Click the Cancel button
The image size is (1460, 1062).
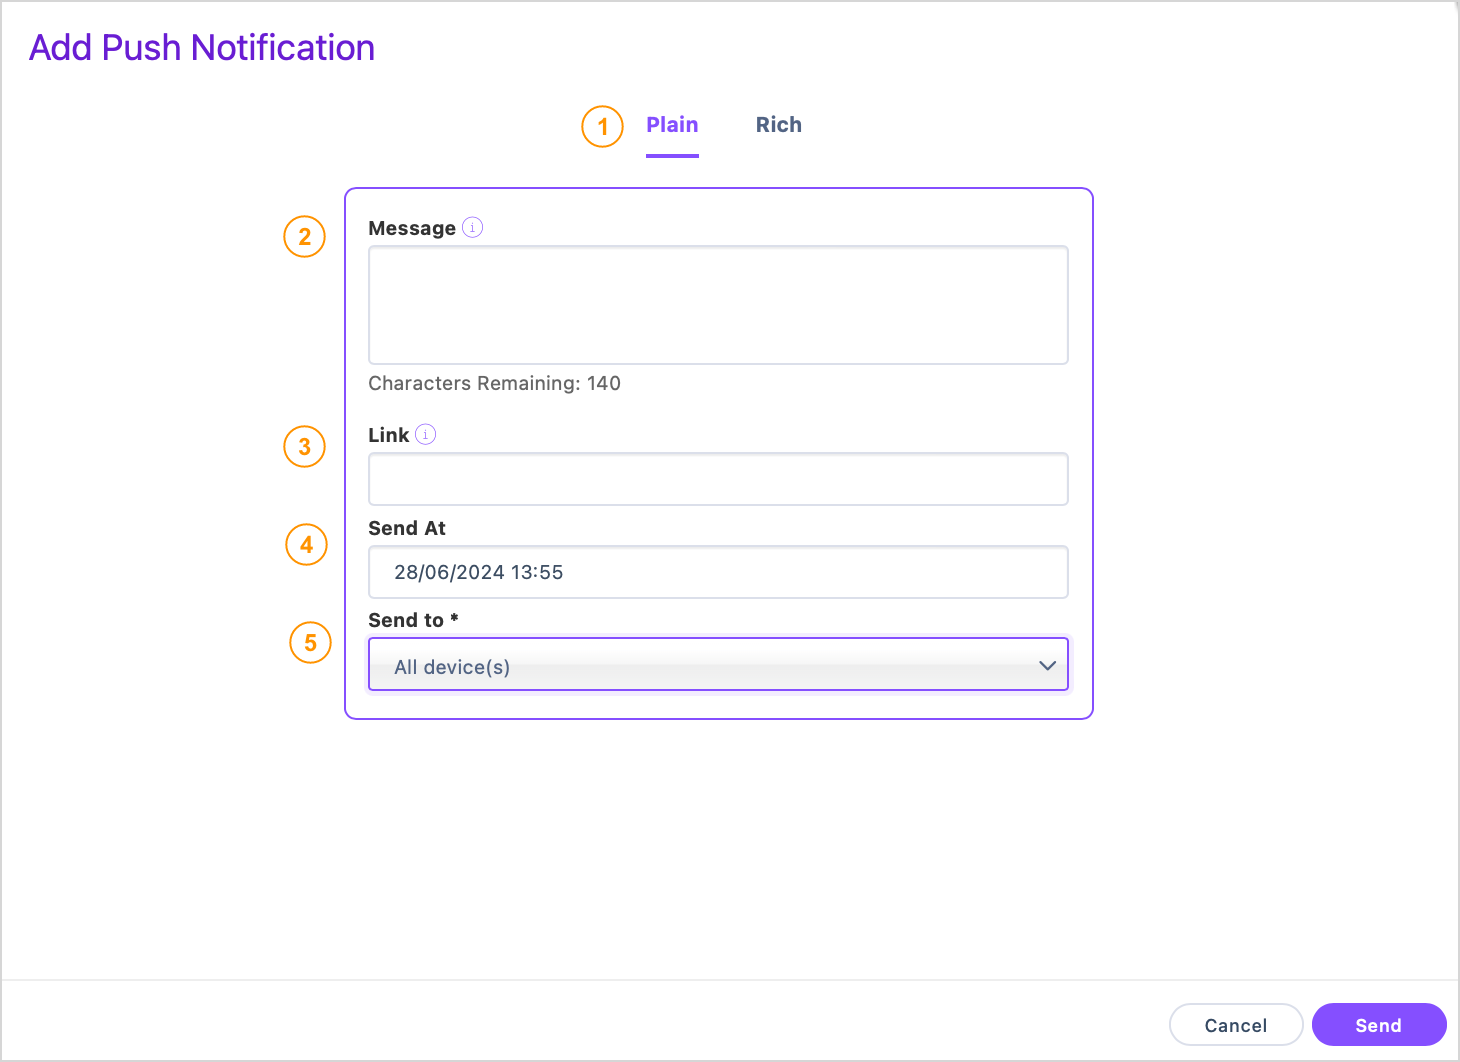[x=1236, y=1025]
